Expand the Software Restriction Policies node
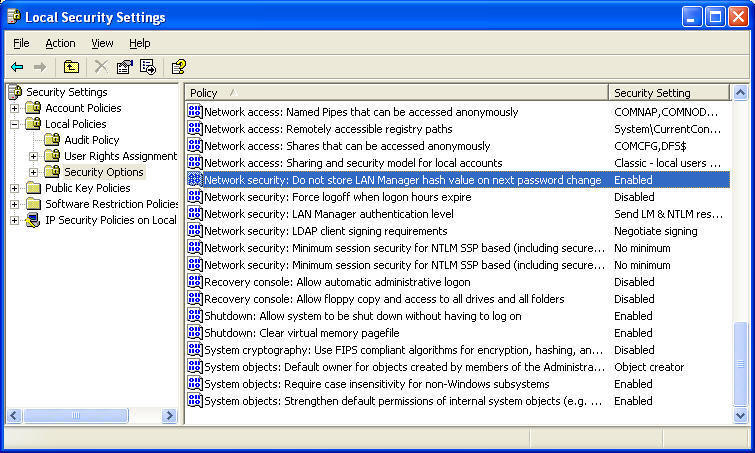755x453 pixels. point(14,204)
